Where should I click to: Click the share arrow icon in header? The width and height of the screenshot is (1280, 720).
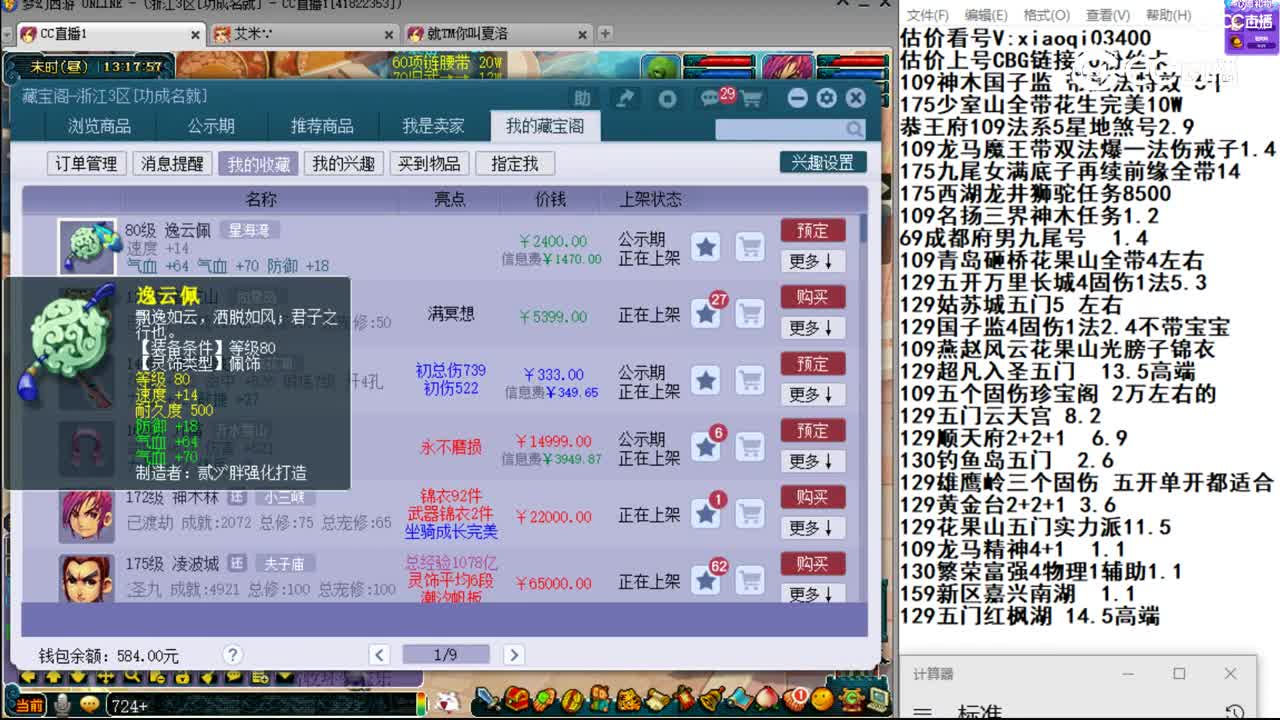625,98
